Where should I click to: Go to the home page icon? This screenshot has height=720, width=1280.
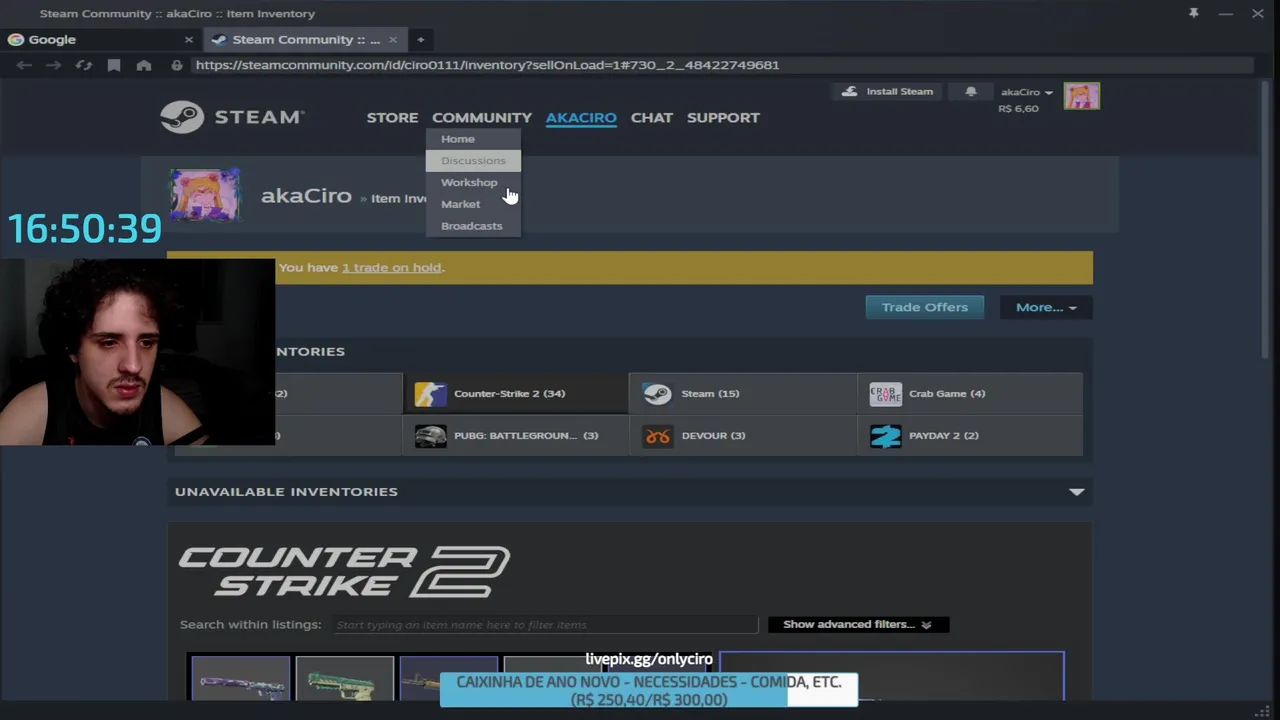coord(144,65)
